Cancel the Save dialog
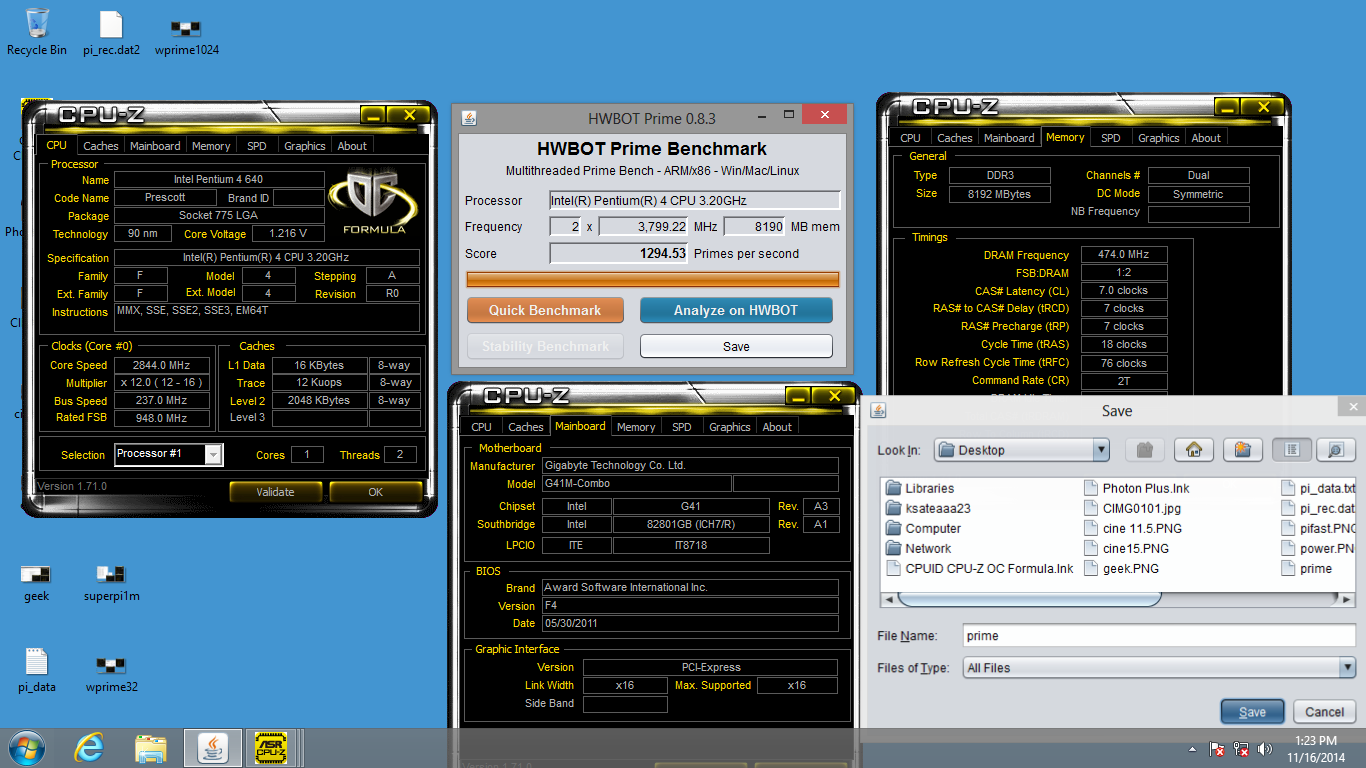Viewport: 1366px width, 768px height. (1325, 712)
